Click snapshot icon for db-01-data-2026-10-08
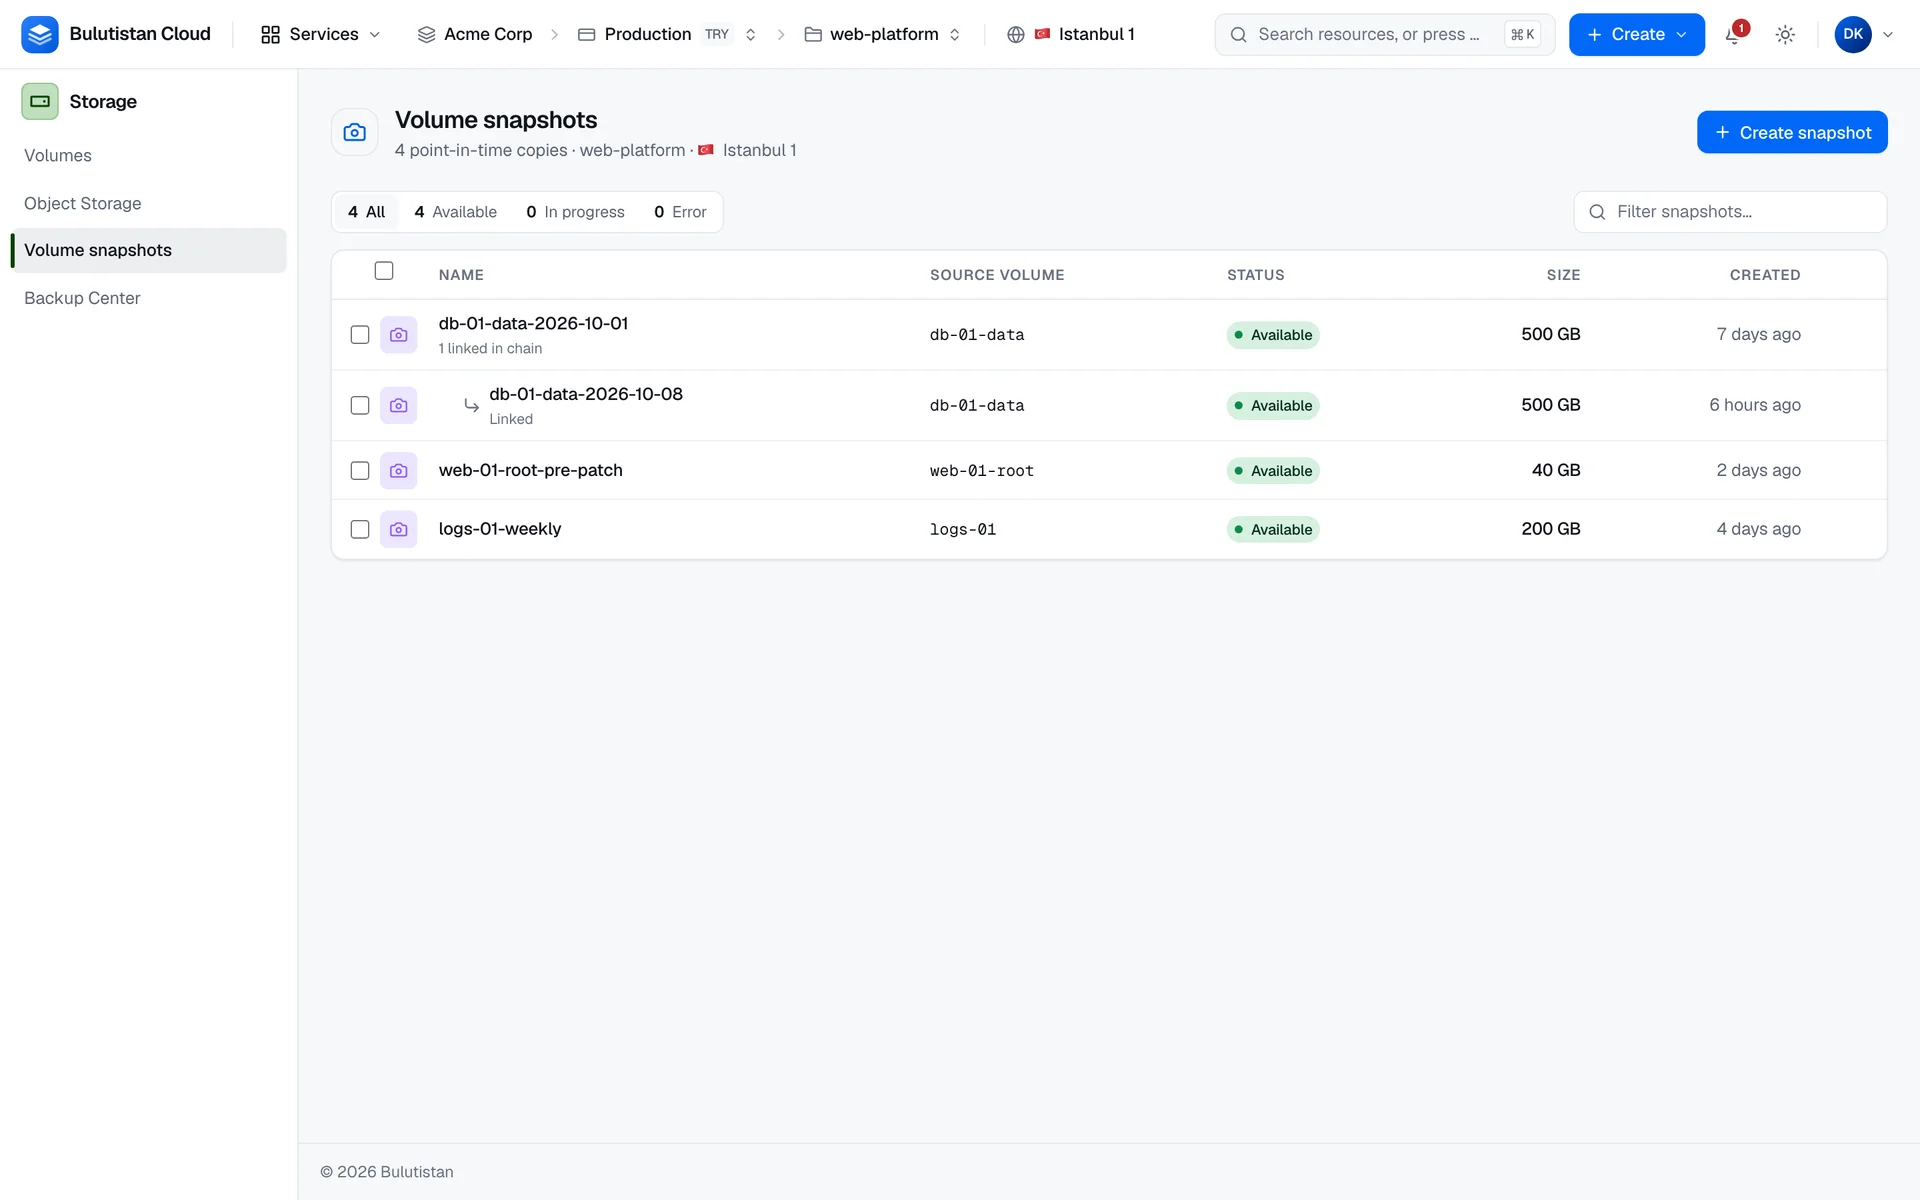Image resolution: width=1920 pixels, height=1200 pixels. pos(398,405)
